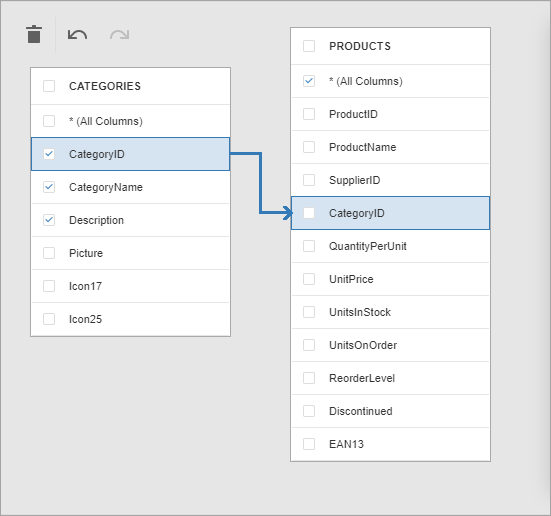The width and height of the screenshot is (551, 516).
Task: Uncheck All Columns in PRODUCTS table
Action: coord(309,81)
